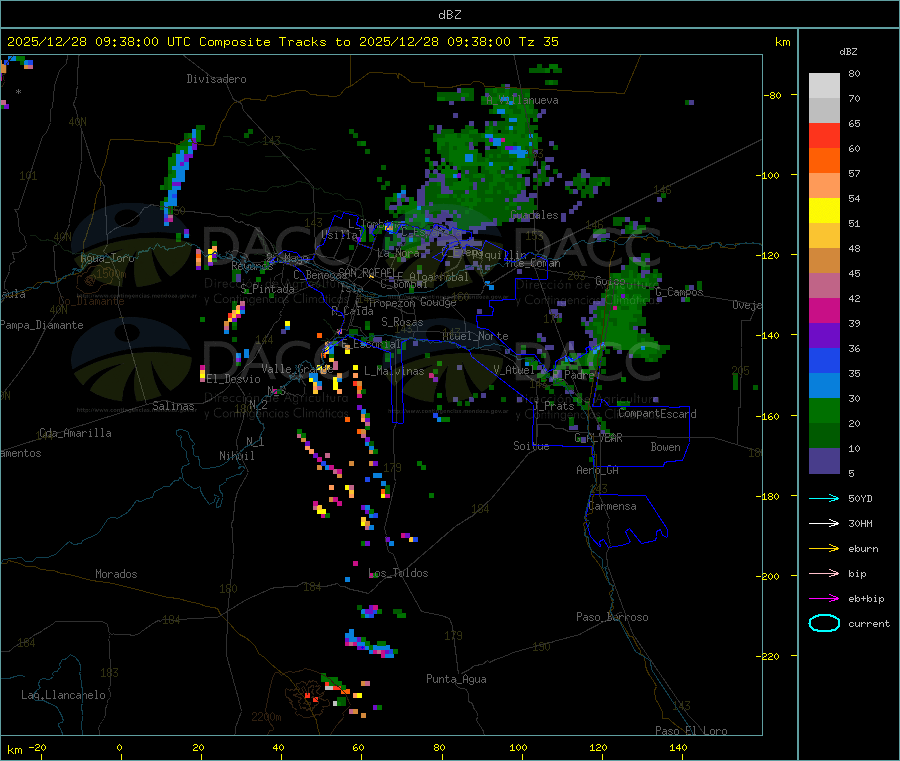Pick the green swatch between 30 and 20
This screenshot has height=761, width=900.
(x=824, y=410)
